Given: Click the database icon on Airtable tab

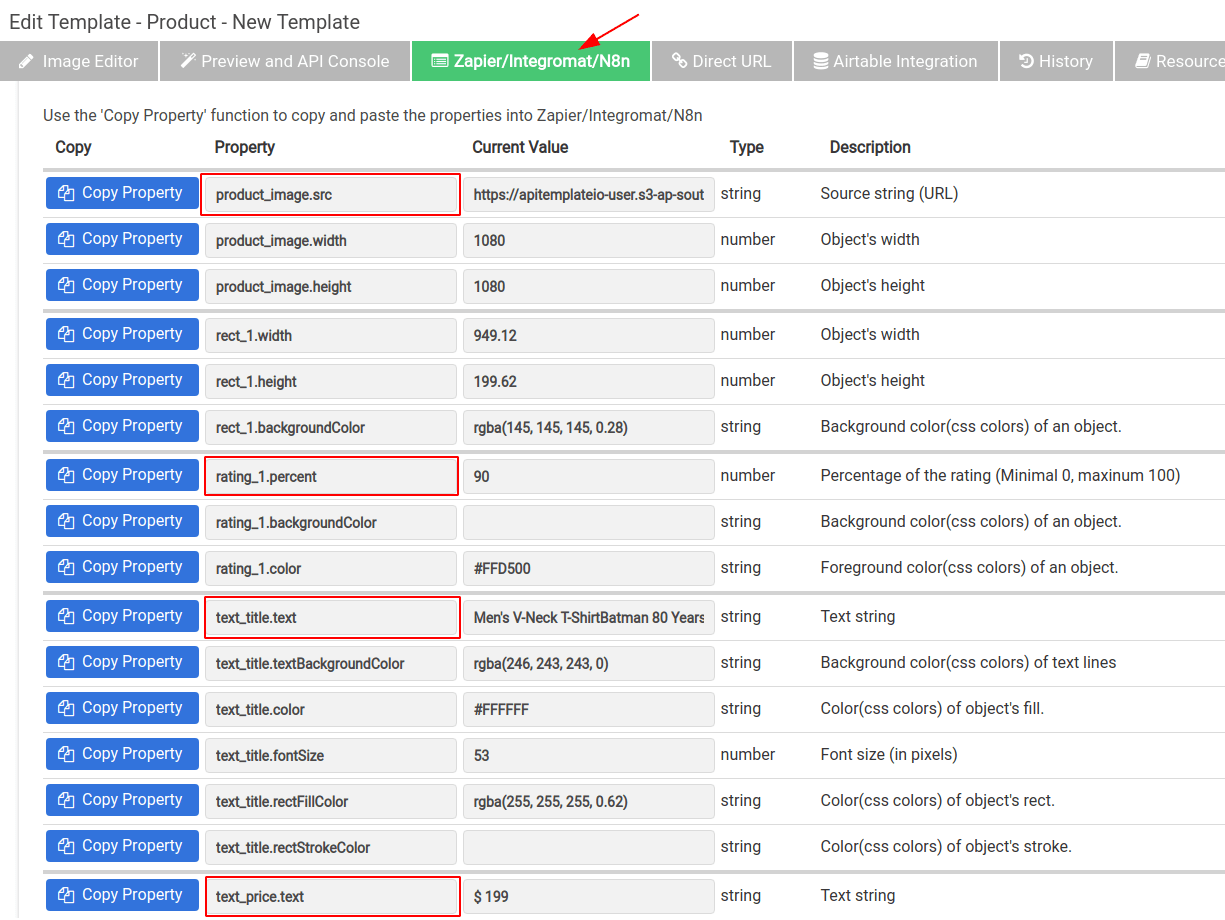Looking at the screenshot, I should point(821,61).
